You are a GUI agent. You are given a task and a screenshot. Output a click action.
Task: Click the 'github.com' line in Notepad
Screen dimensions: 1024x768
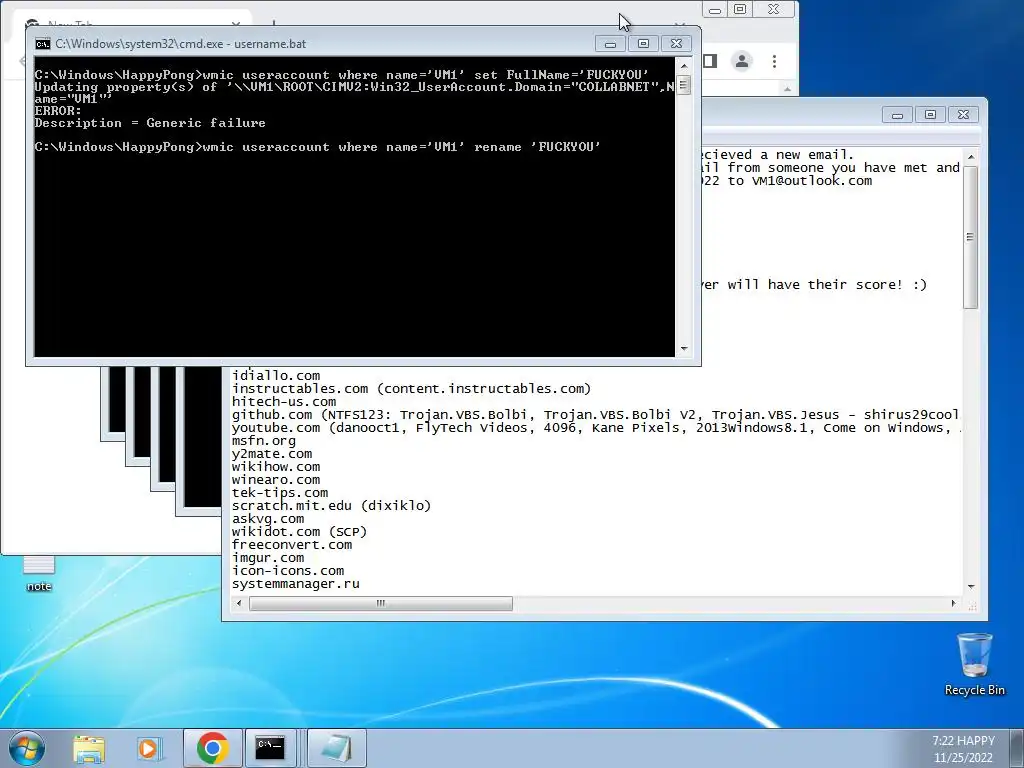[596, 415]
